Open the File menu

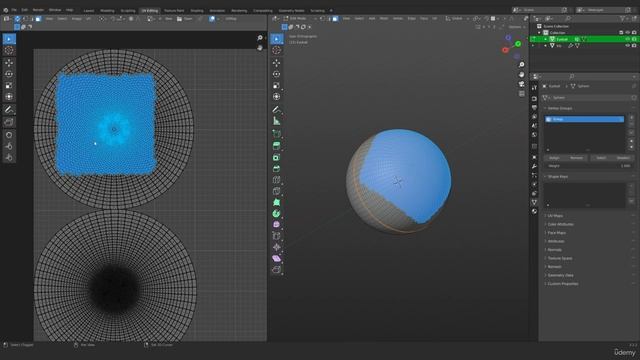coord(14,10)
